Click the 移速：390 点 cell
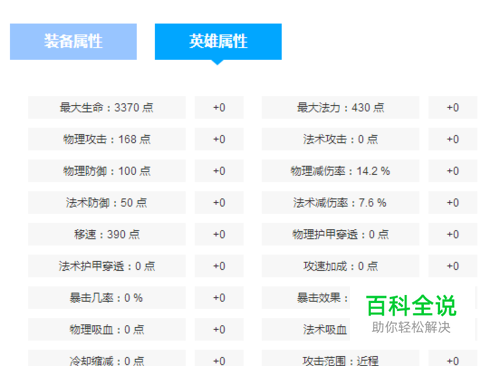The image size is (500, 366). pyautogui.click(x=107, y=234)
